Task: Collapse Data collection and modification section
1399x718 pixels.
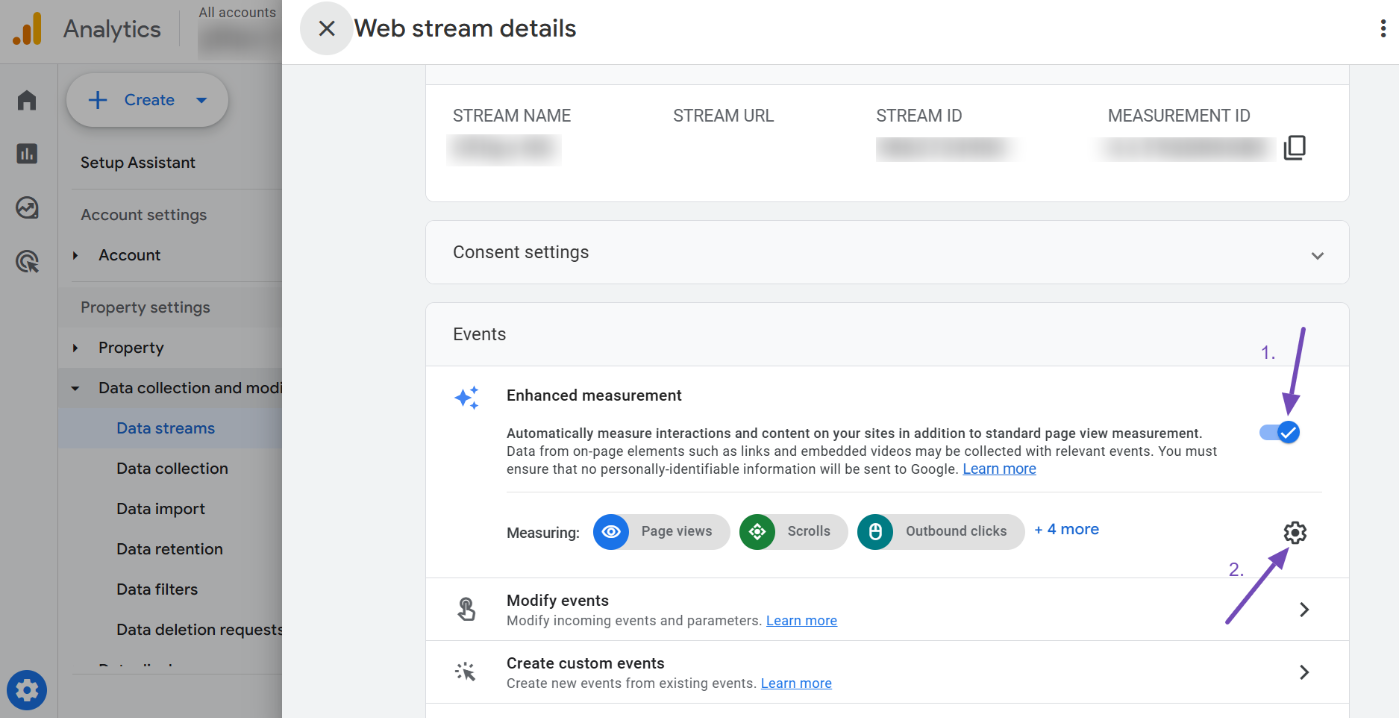Action: (76, 388)
